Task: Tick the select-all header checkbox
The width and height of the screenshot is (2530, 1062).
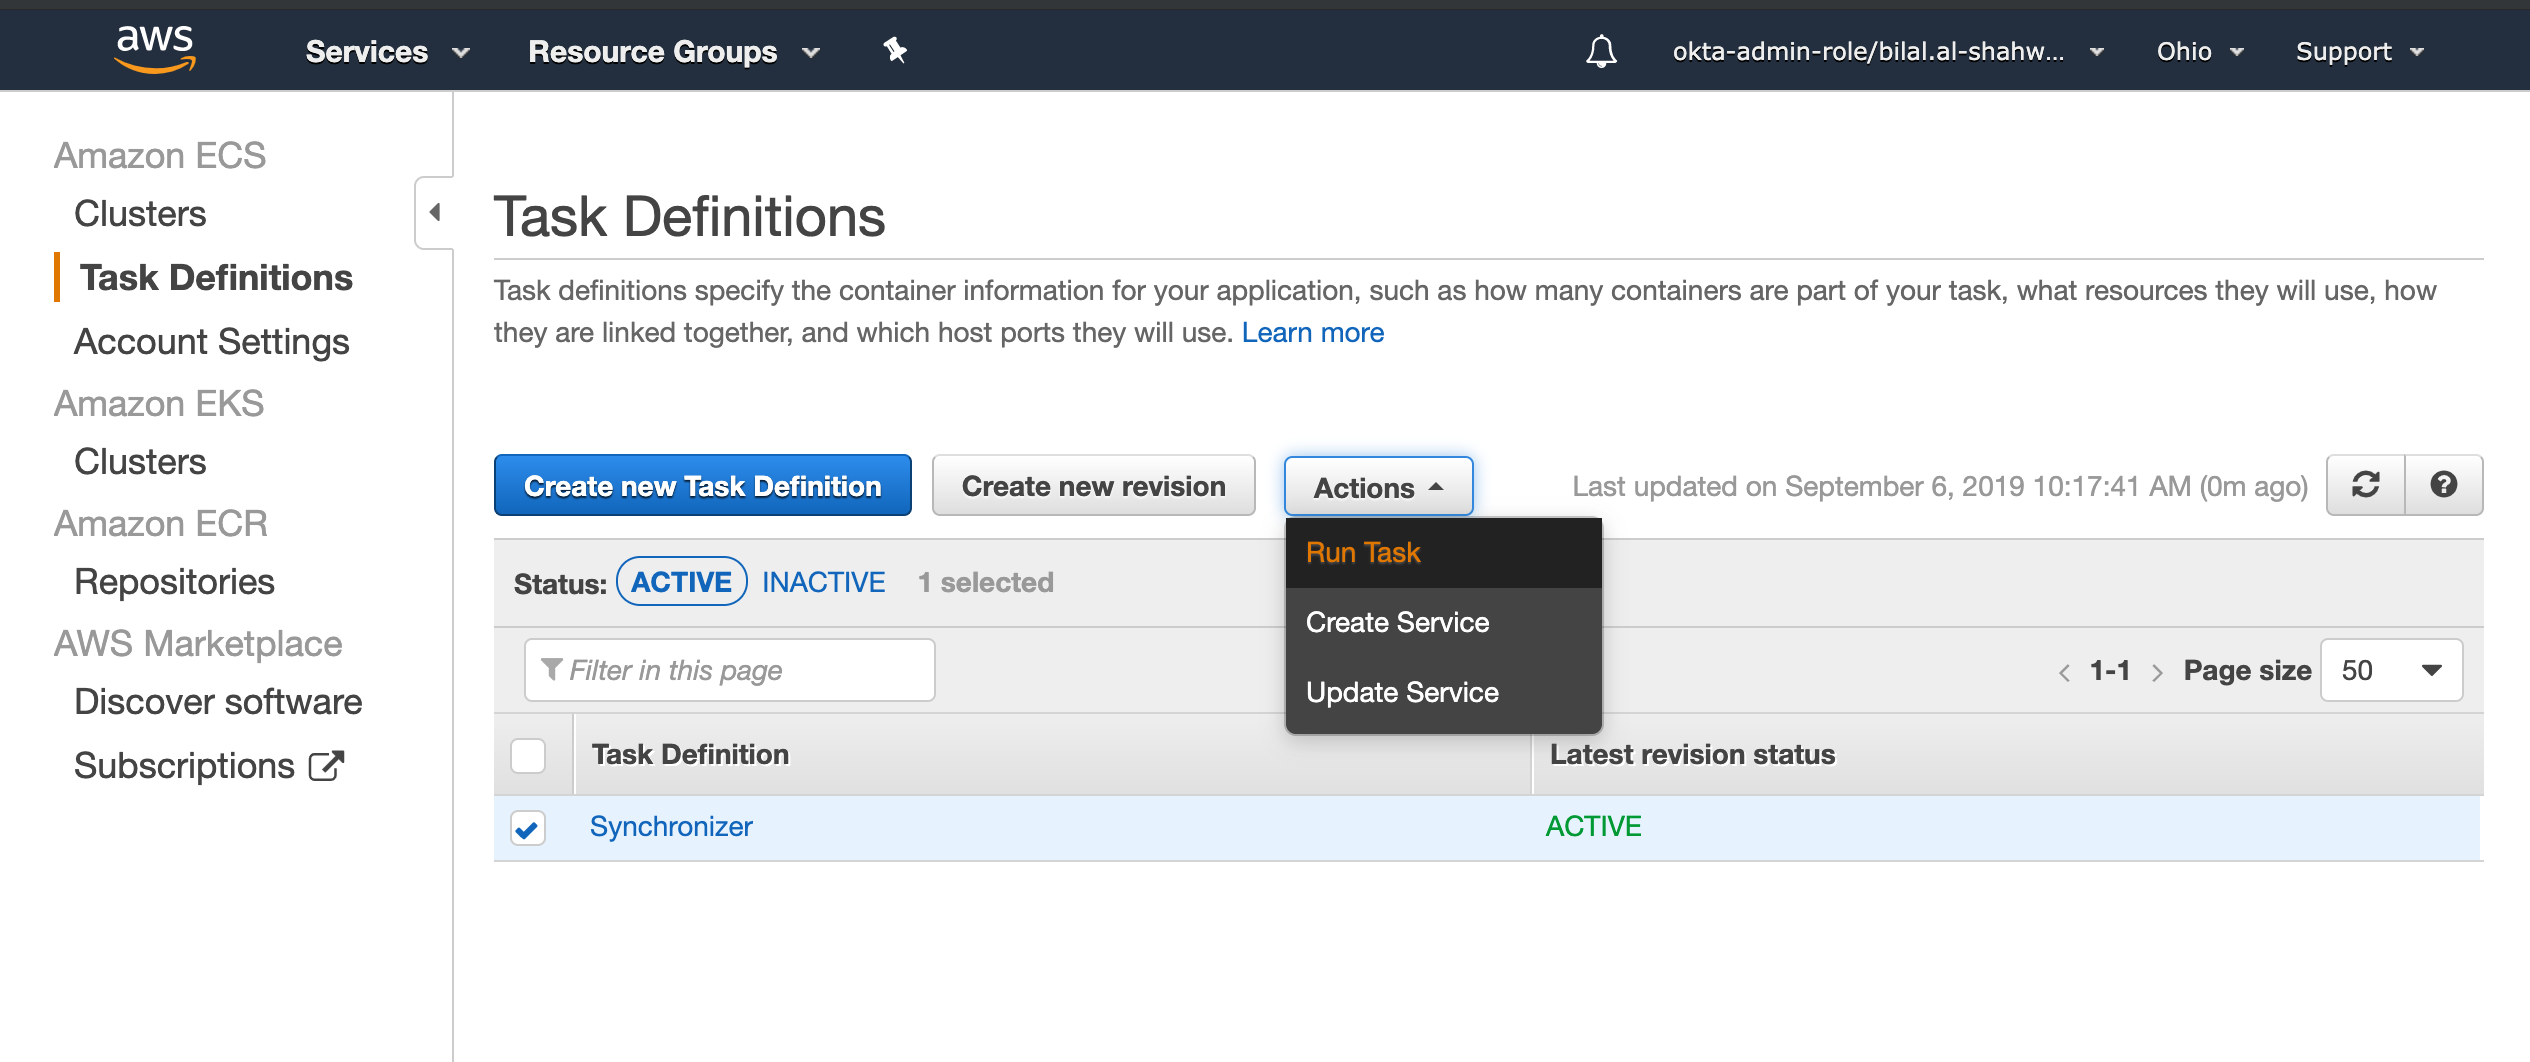Action: pos(528,755)
